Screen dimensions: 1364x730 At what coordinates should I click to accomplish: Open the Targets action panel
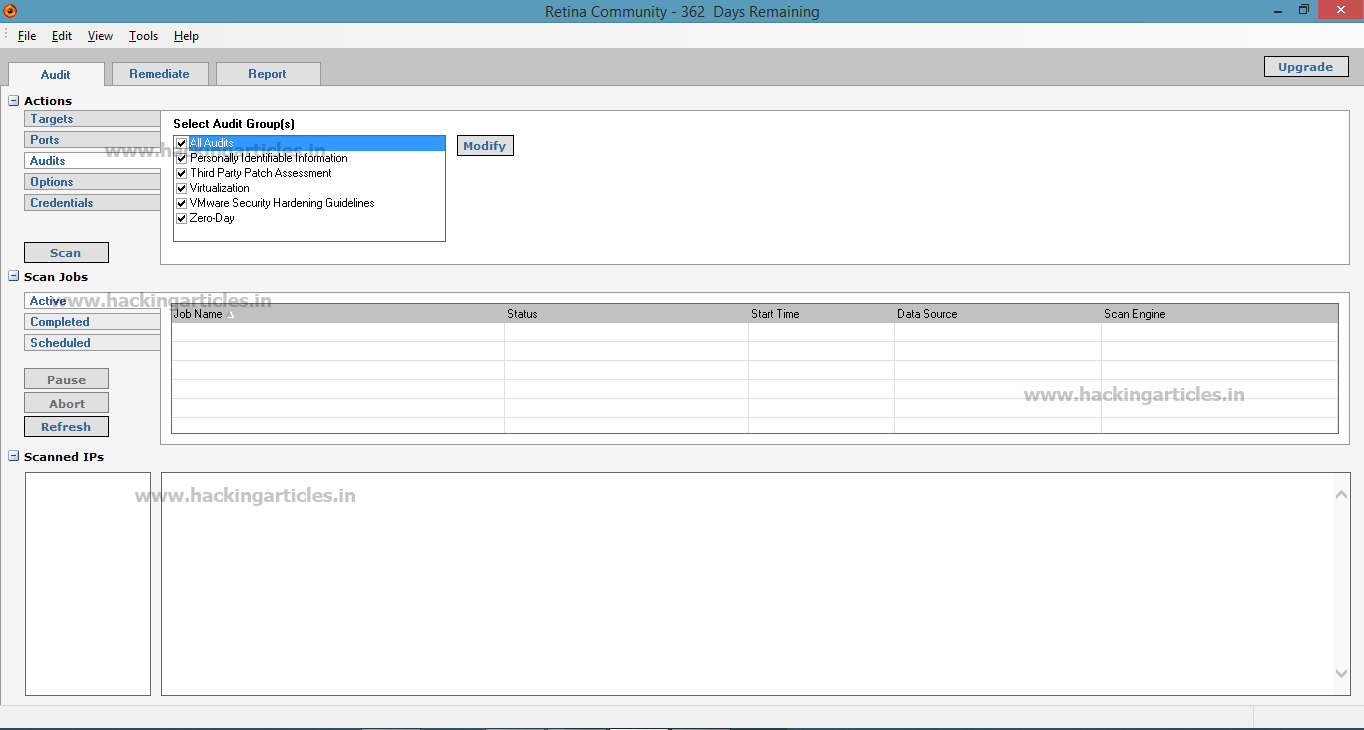(x=92, y=119)
